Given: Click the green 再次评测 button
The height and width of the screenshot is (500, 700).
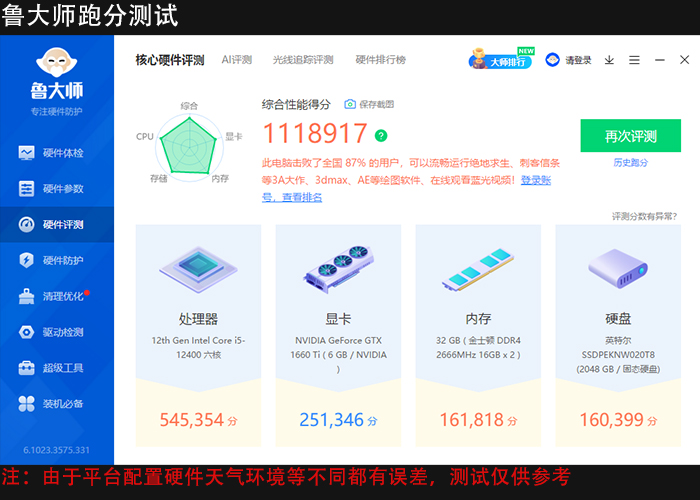Looking at the screenshot, I should [x=630, y=135].
